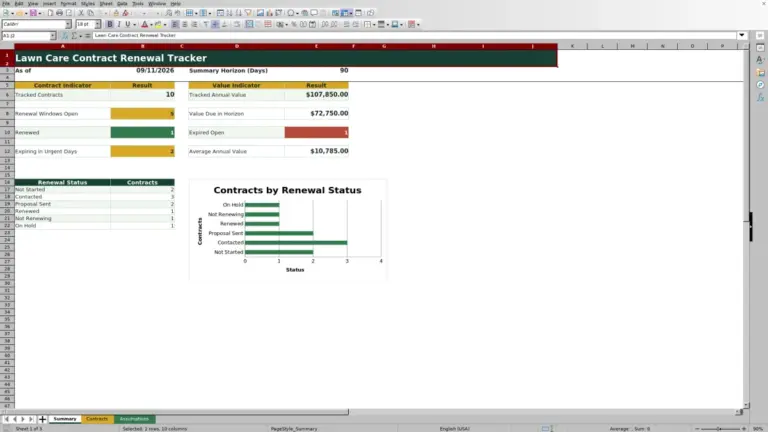Screen dimensions: 768x432
Task: Switch to the Contracts sheet tab
Action: 97,419
